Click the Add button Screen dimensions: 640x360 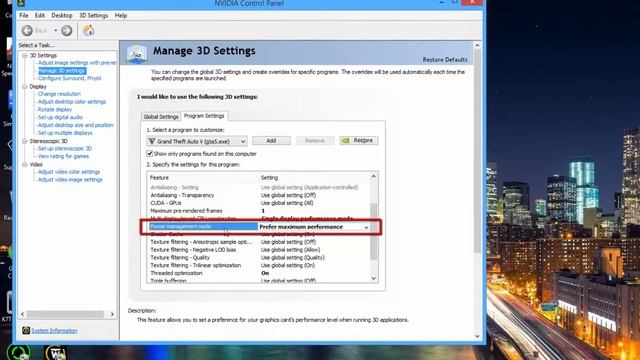pos(271,140)
